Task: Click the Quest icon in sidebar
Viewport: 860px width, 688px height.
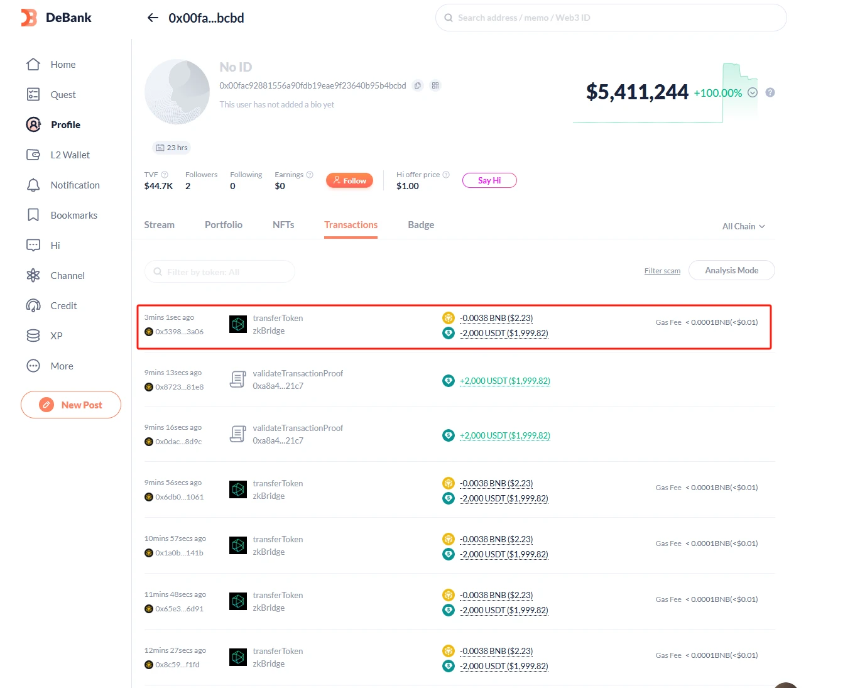Action: coord(33,95)
